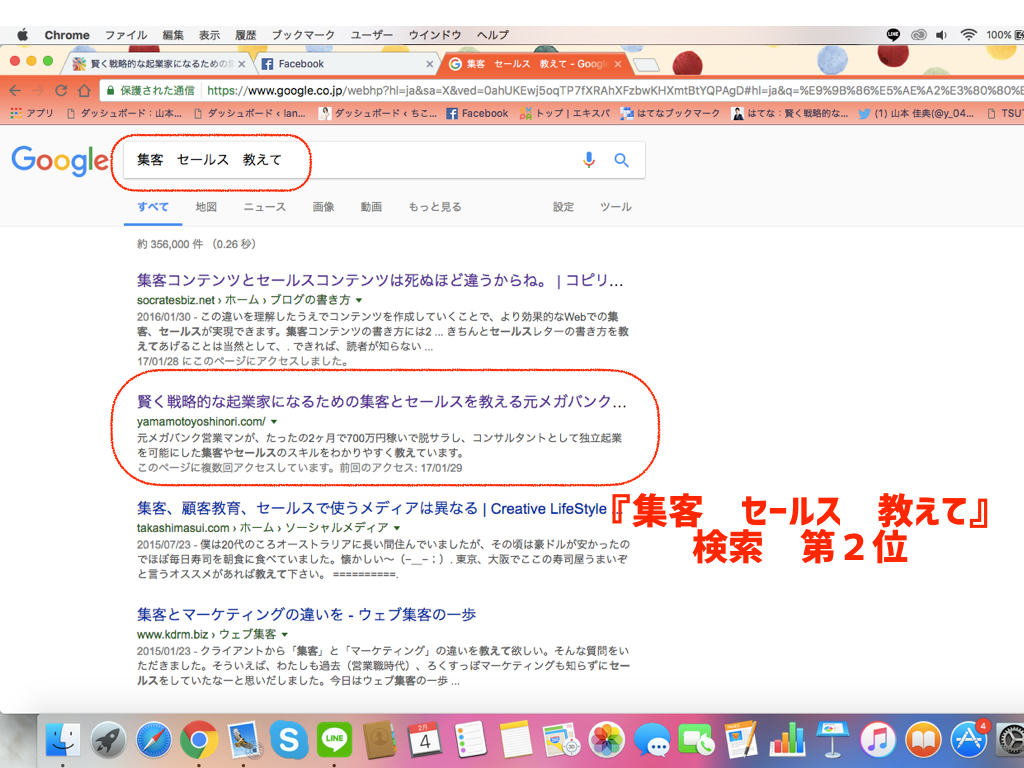Viewport: 1024px width, 768px height.
Task: Click Google logo on results page
Action: 60,160
